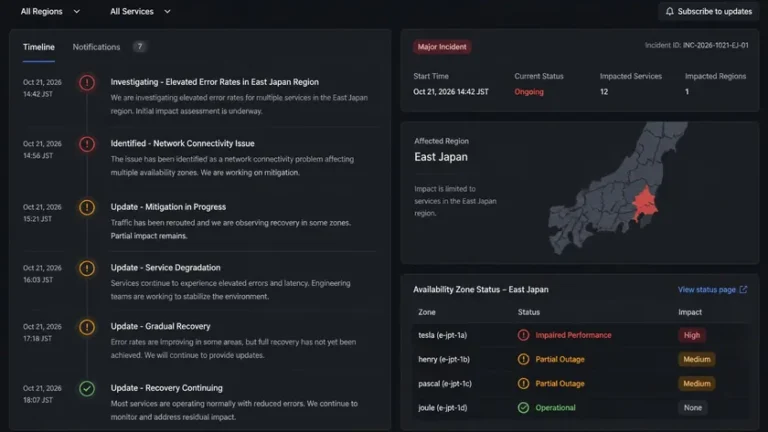This screenshot has width=768, height=432.
Task: Select the tesla (e-jpt-1a) zone row
Action: click(x=581, y=335)
